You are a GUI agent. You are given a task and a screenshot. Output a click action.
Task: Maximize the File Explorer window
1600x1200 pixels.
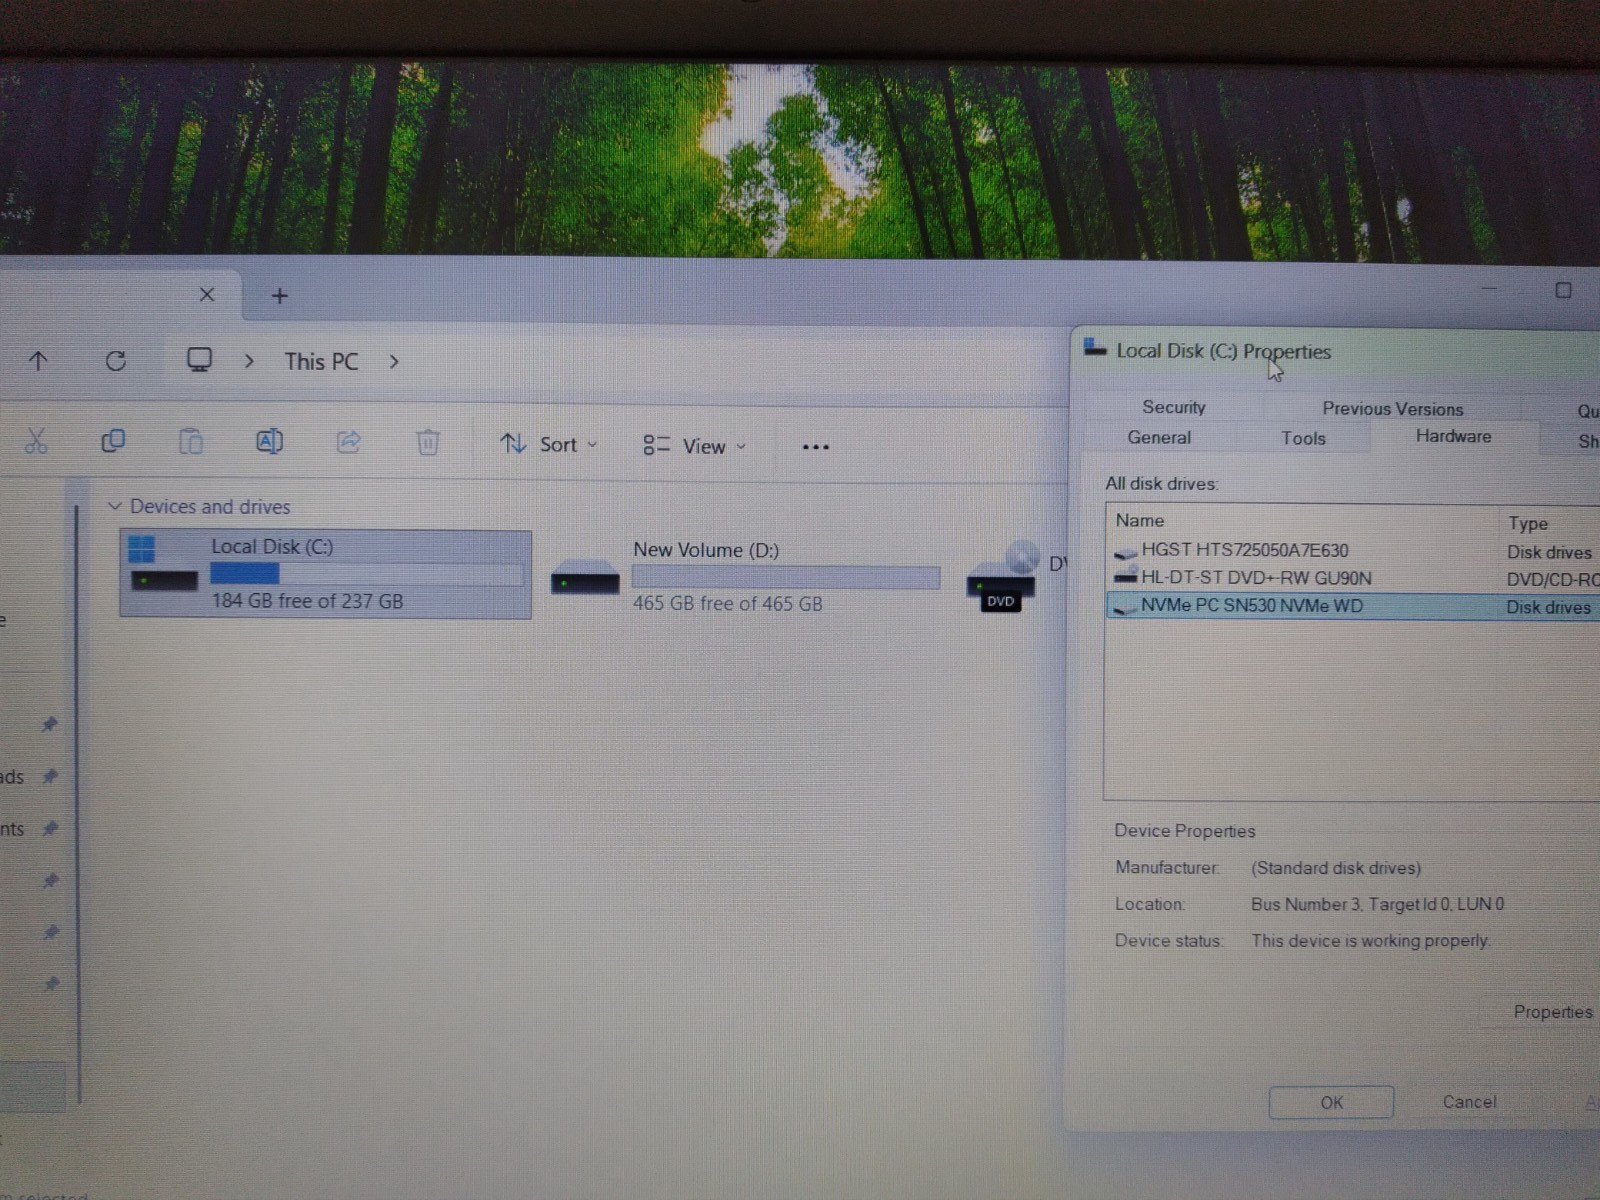pos(1564,291)
